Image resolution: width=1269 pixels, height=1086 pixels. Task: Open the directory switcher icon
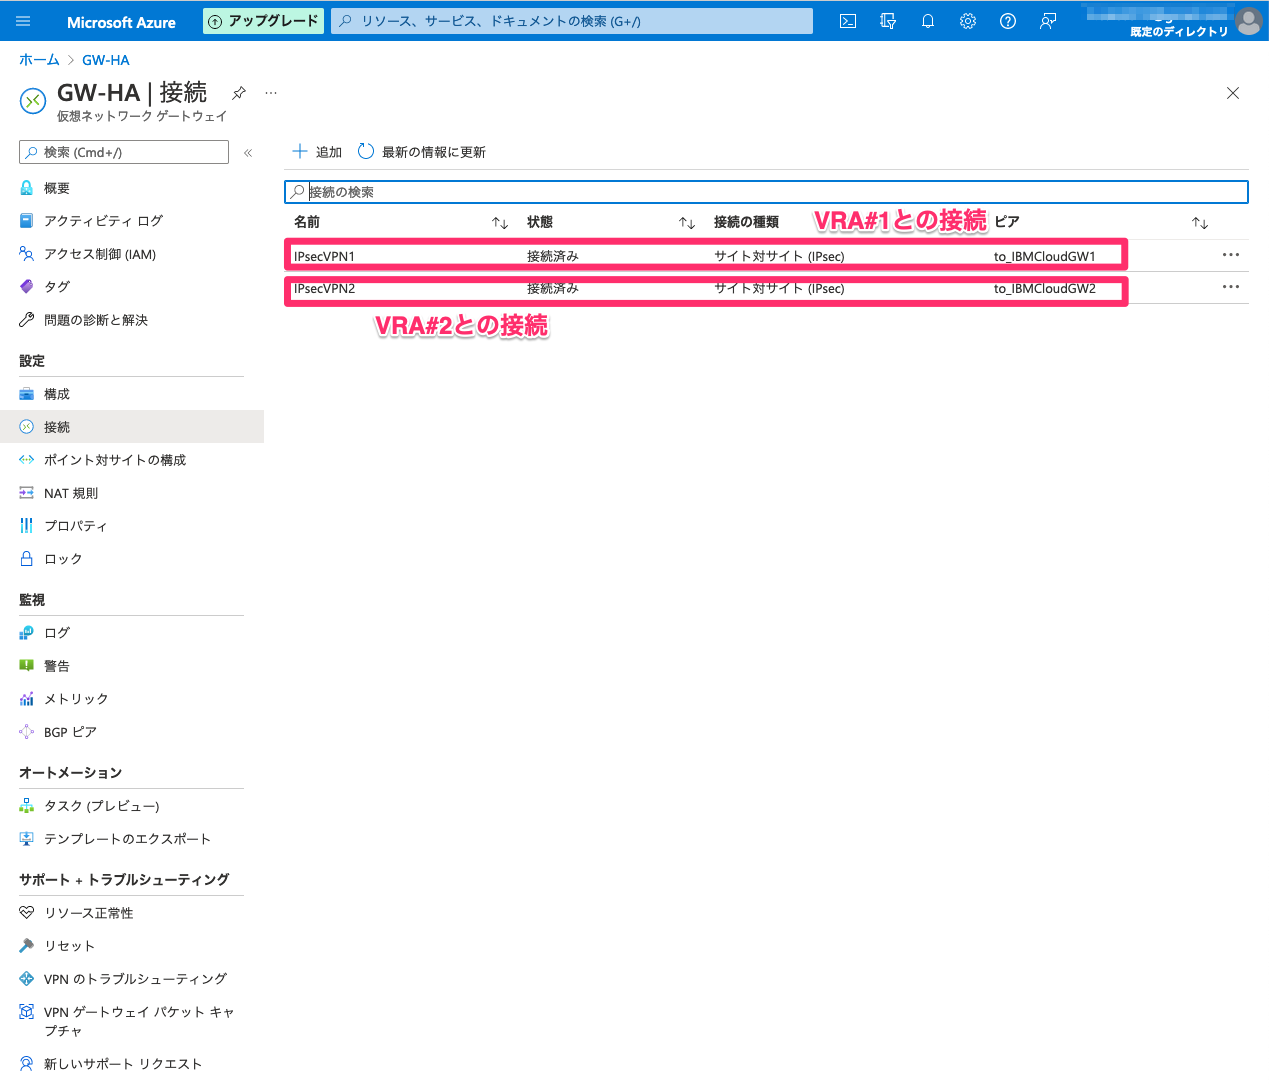887,20
